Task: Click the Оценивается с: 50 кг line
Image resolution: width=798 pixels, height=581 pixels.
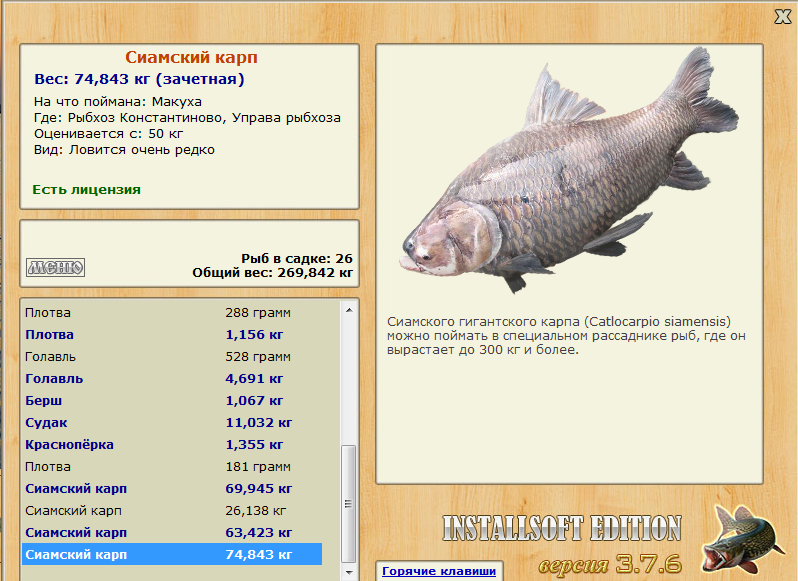Action: pos(108,134)
